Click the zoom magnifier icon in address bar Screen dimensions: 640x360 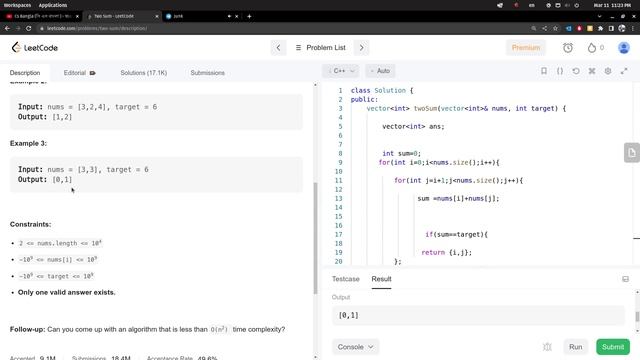point(533,28)
